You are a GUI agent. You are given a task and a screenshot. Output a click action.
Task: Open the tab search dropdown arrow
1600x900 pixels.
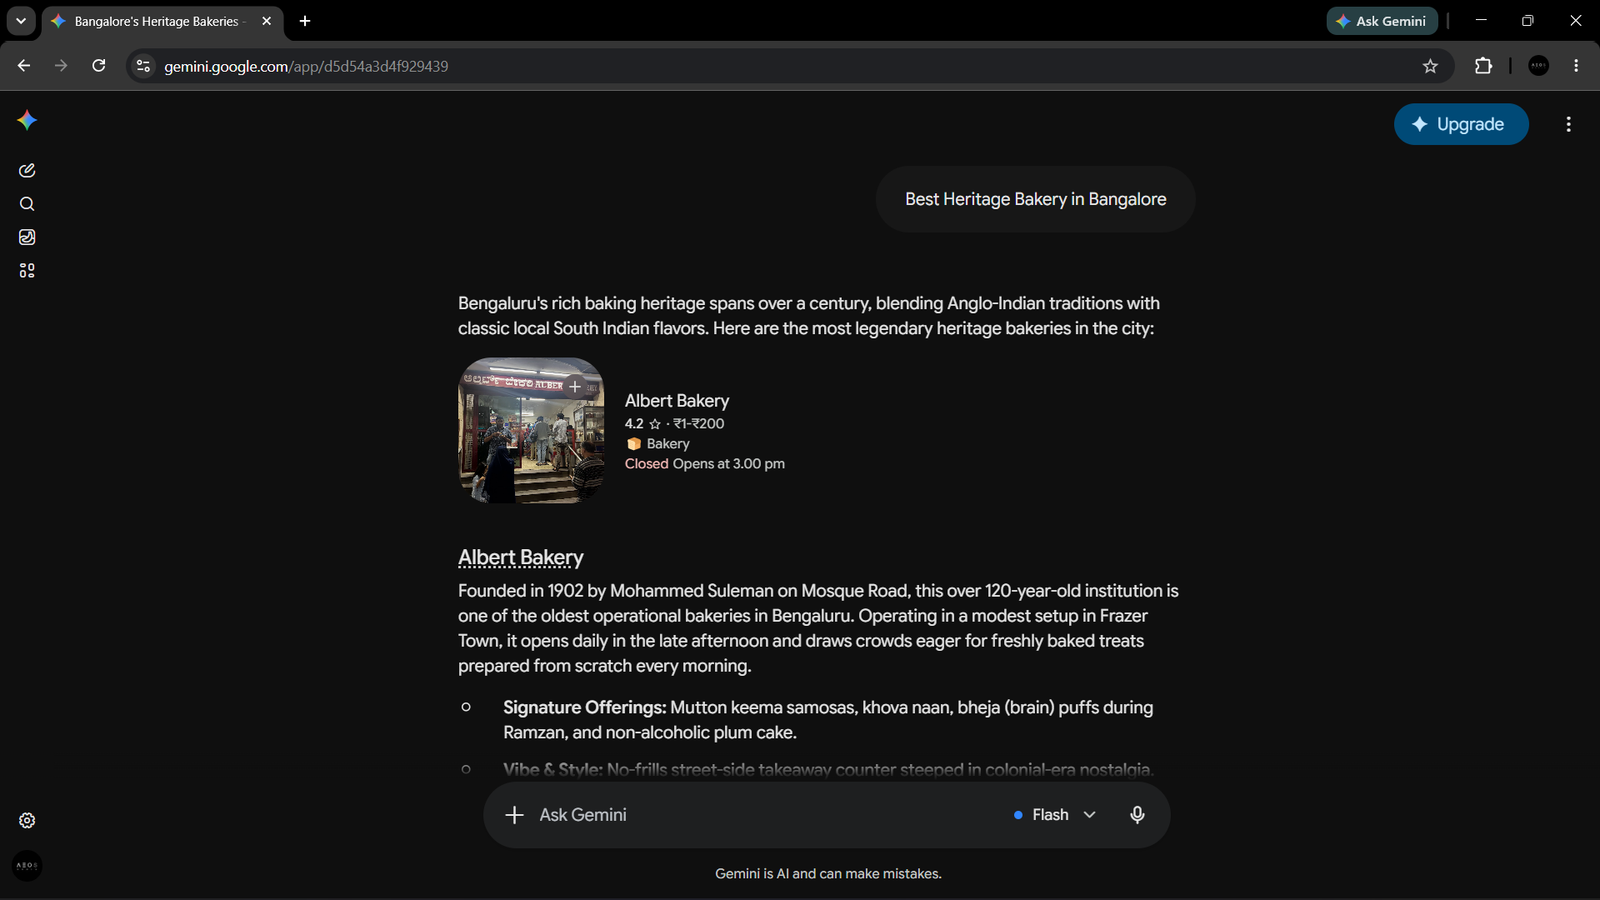click(20, 21)
